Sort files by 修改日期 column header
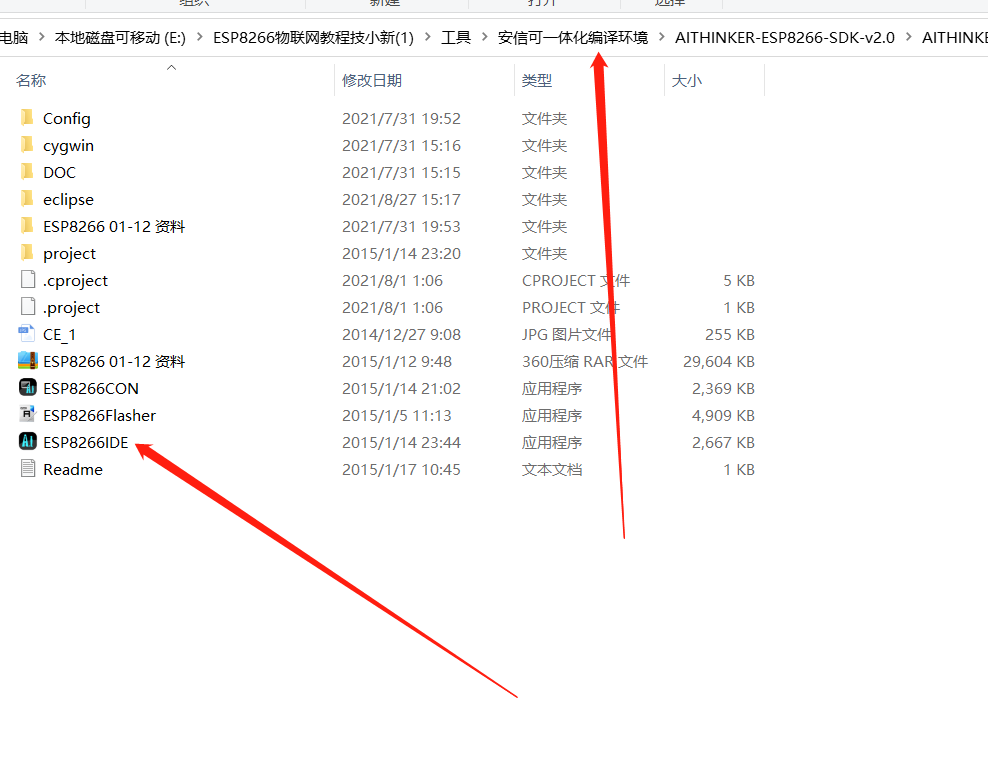The height and width of the screenshot is (760, 988). coord(372,81)
